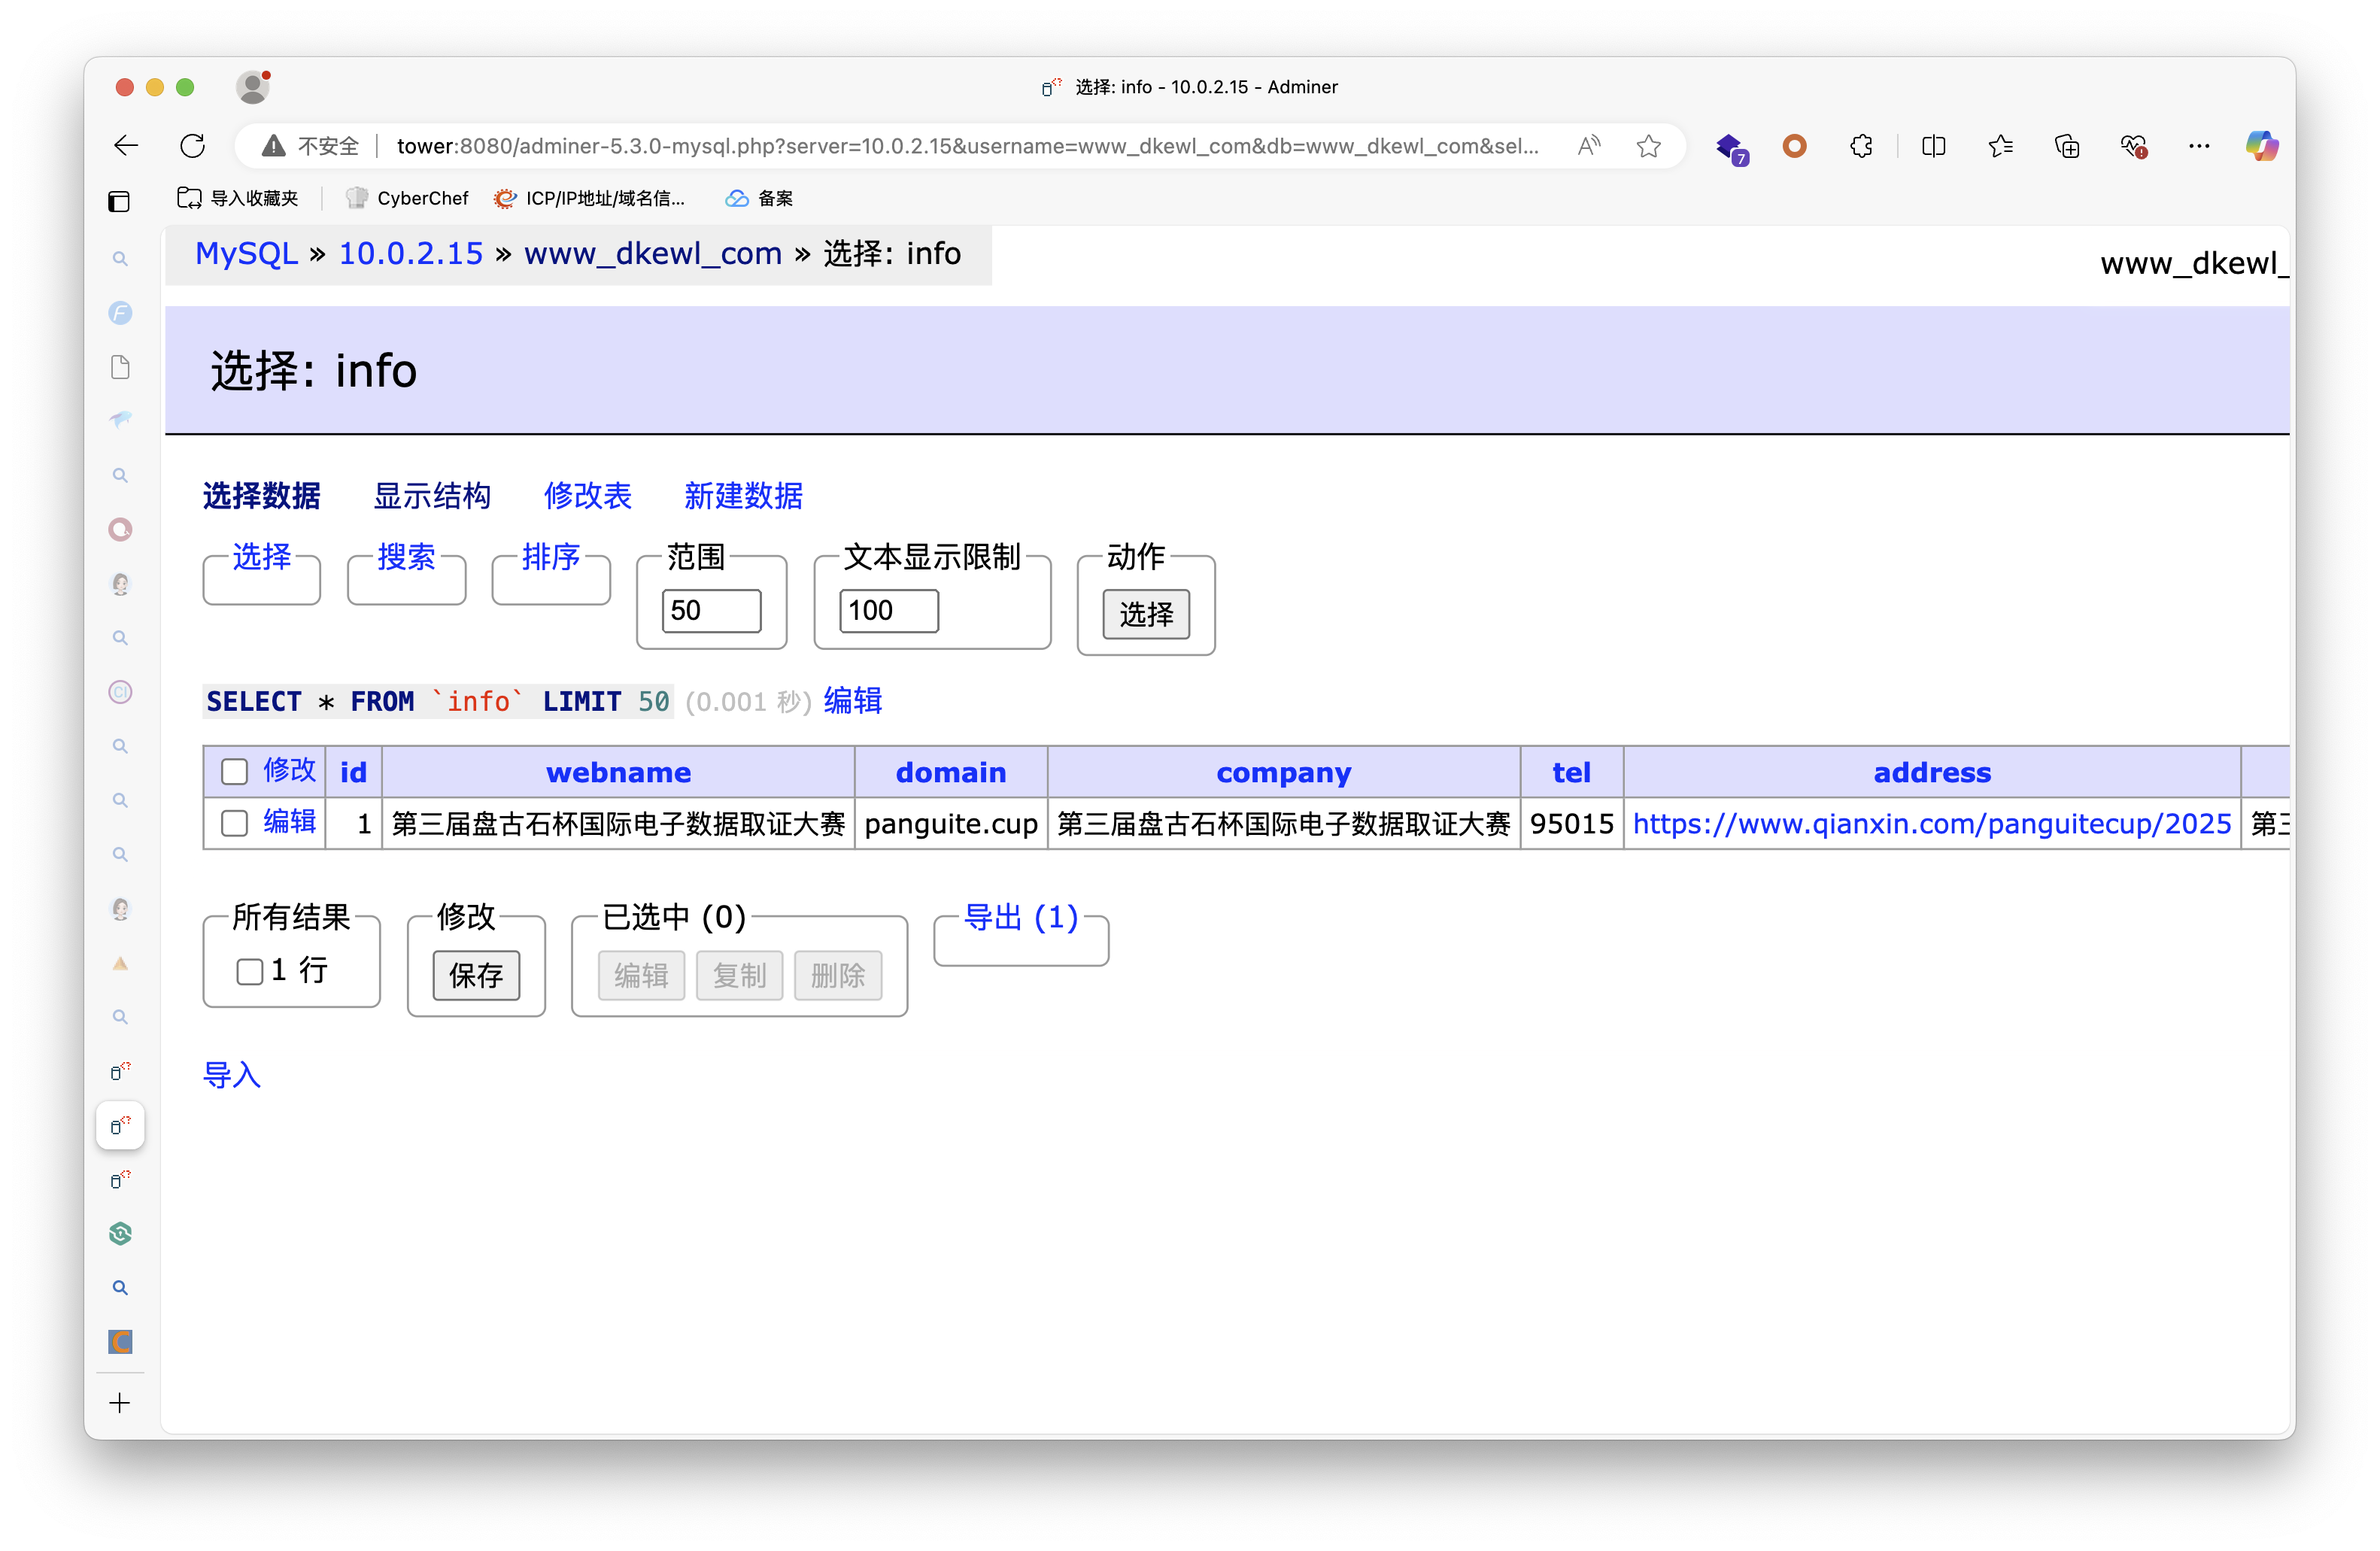Image resolution: width=2380 pixels, height=1551 pixels.
Task: Go back using the browser back arrow
Action: click(126, 146)
